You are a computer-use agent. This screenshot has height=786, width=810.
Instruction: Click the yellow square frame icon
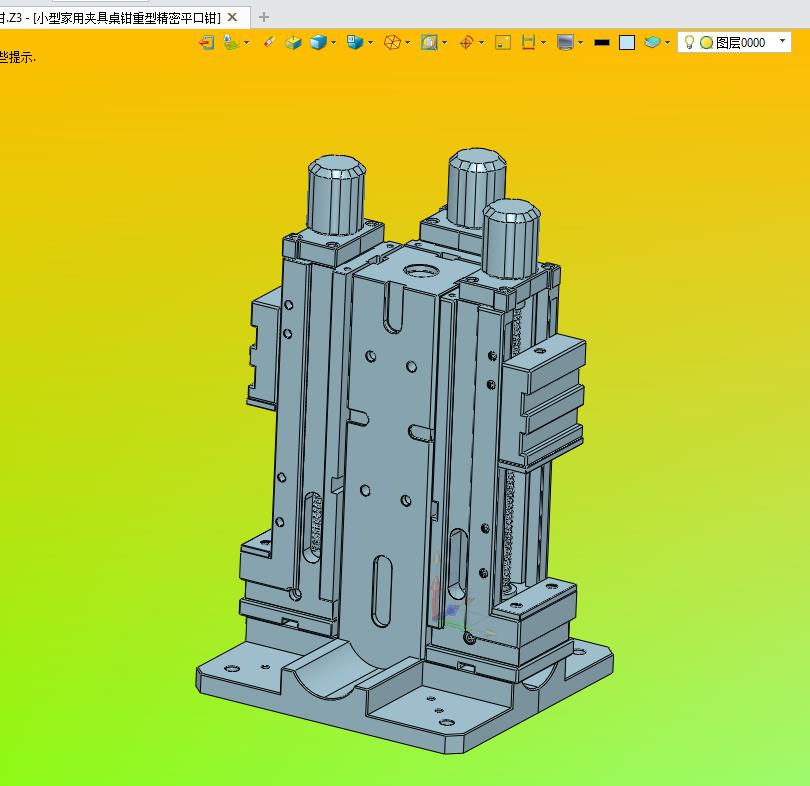(503, 42)
